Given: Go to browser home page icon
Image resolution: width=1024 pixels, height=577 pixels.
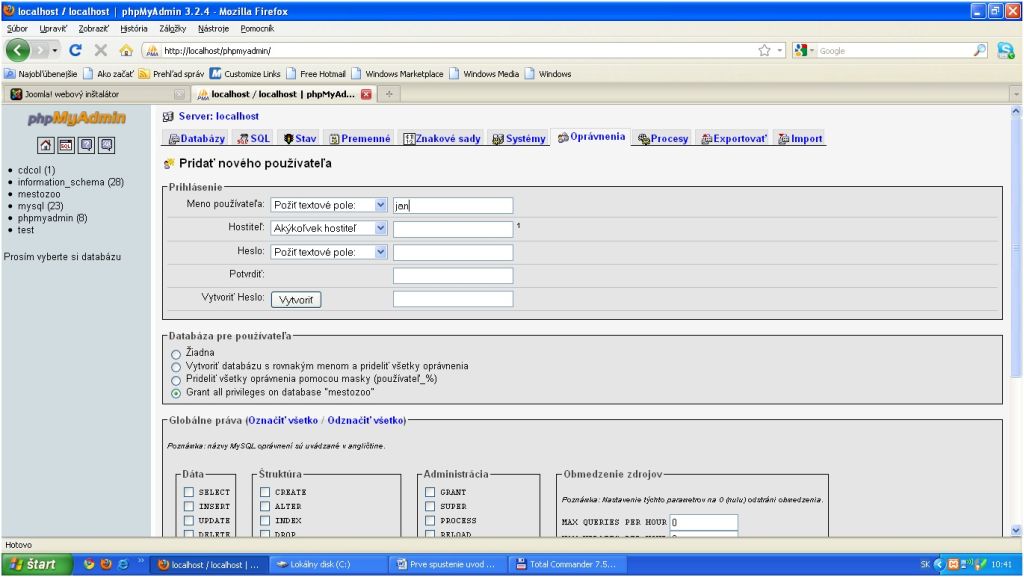Looking at the screenshot, I should [x=126, y=50].
